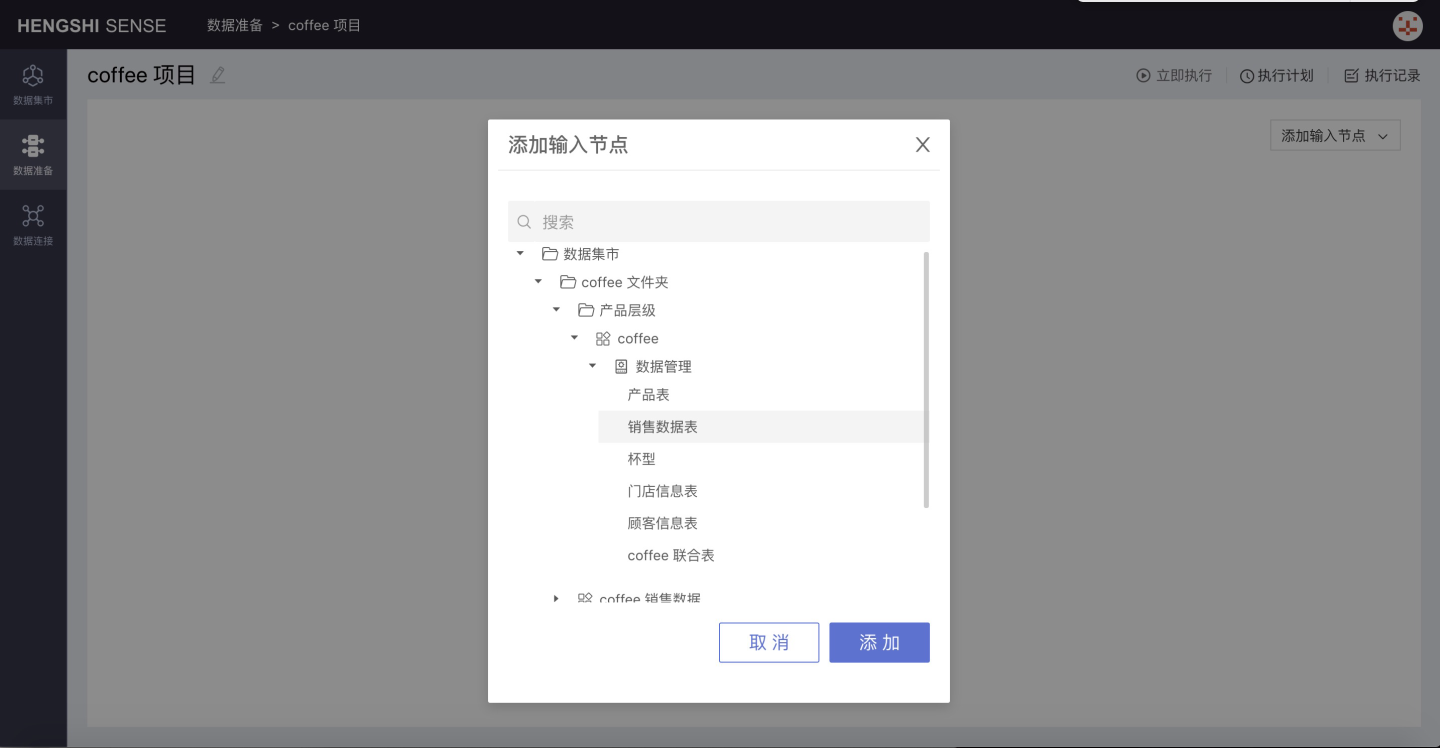1440x748 pixels.
Task: Open the 添加输入节点 dropdown
Action: [1334, 136]
